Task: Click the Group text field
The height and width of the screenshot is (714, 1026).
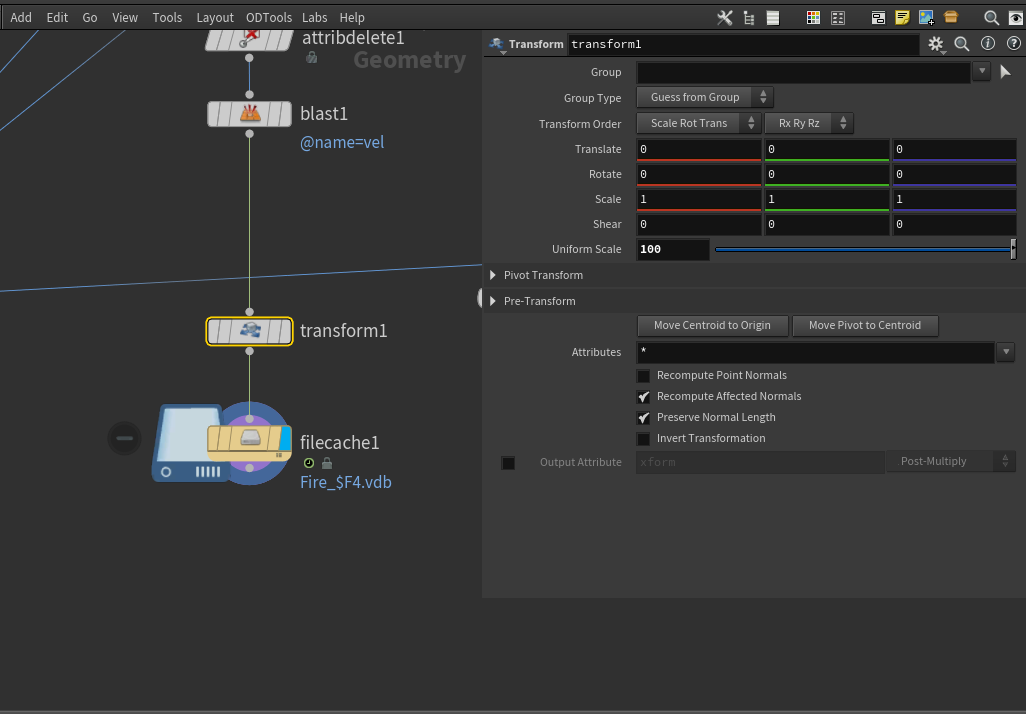Action: pyautogui.click(x=804, y=72)
